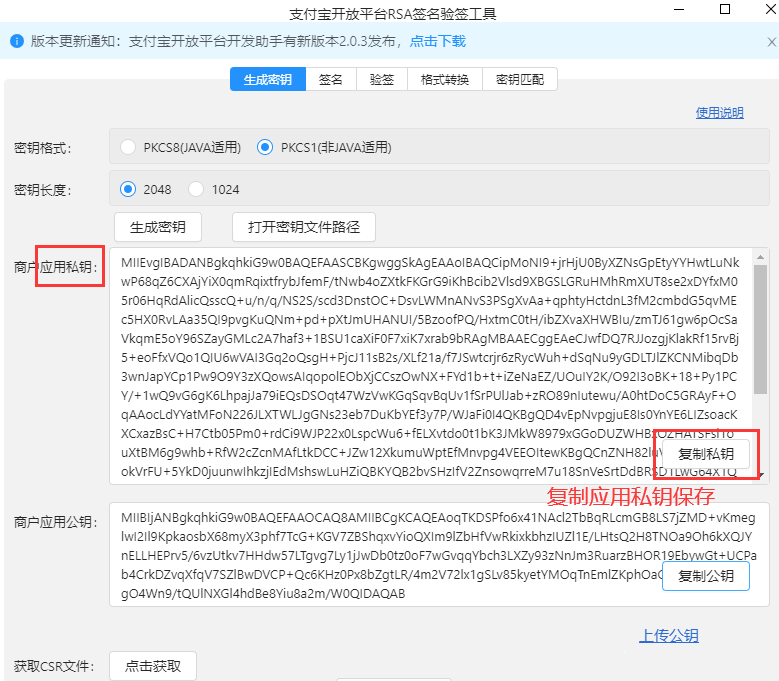This screenshot has width=779, height=681.
Task: Click the private key scrollbar thumb
Action: pos(760,329)
